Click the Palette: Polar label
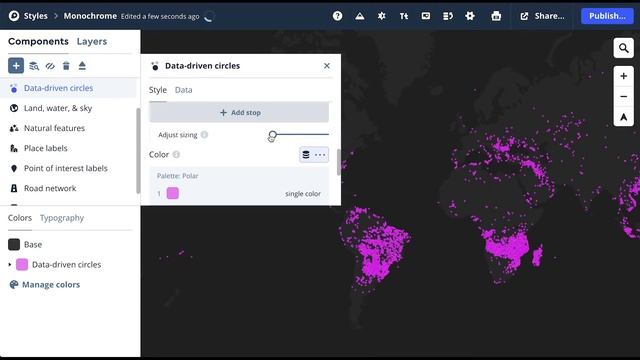 178,176
